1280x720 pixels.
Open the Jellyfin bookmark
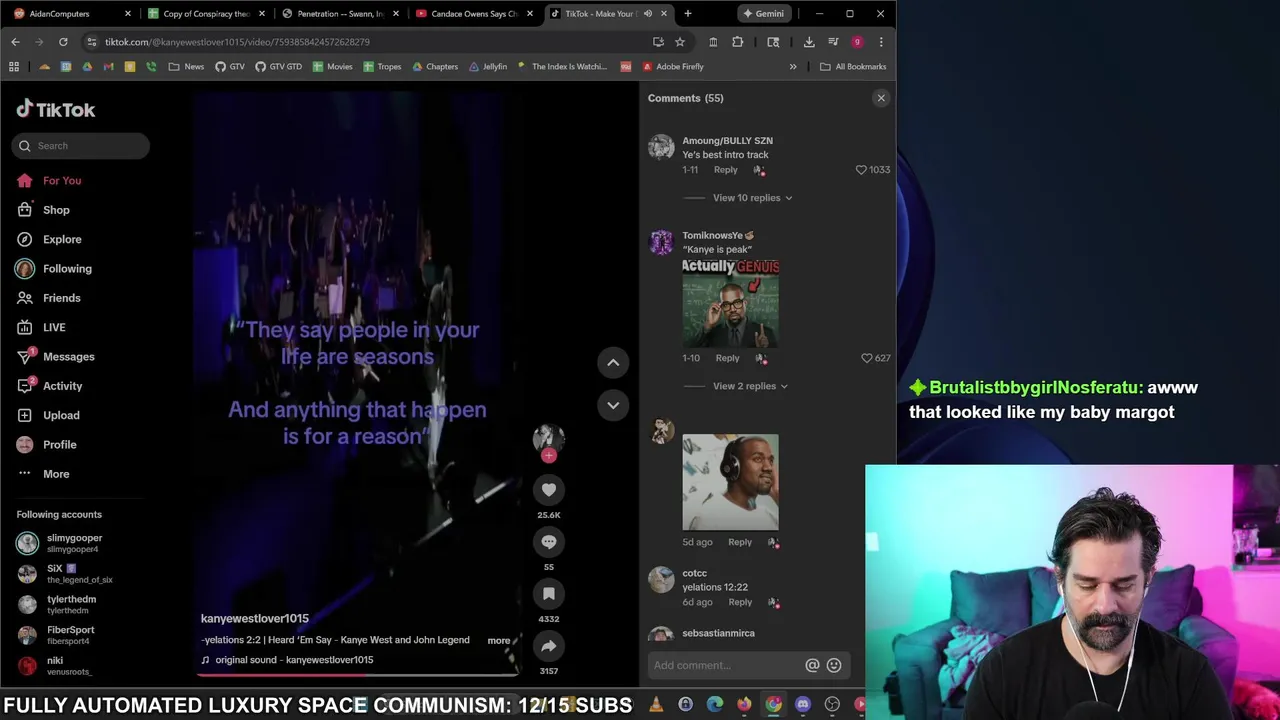(487, 67)
